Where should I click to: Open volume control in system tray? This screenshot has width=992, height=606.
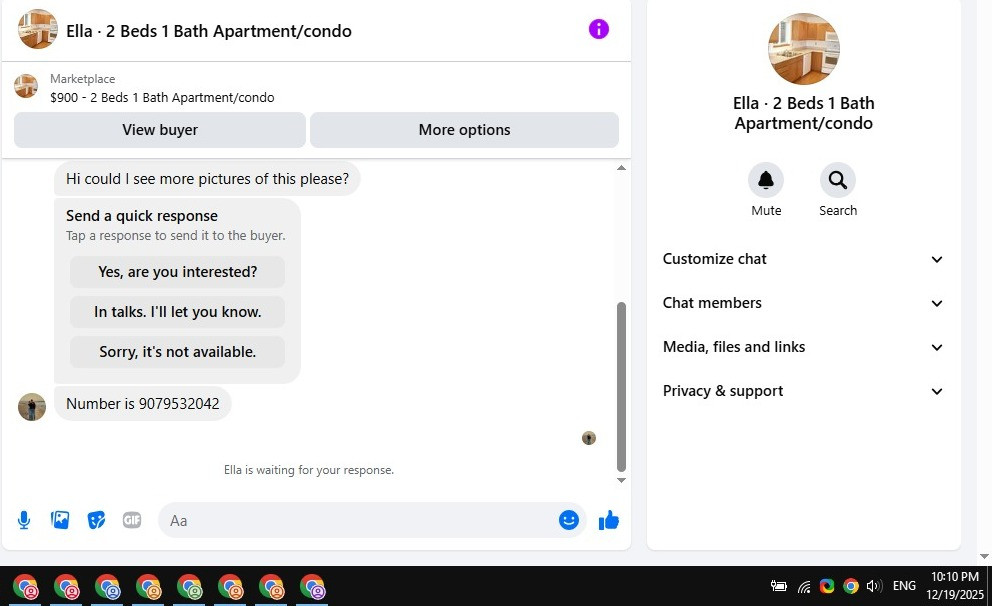pos(874,586)
